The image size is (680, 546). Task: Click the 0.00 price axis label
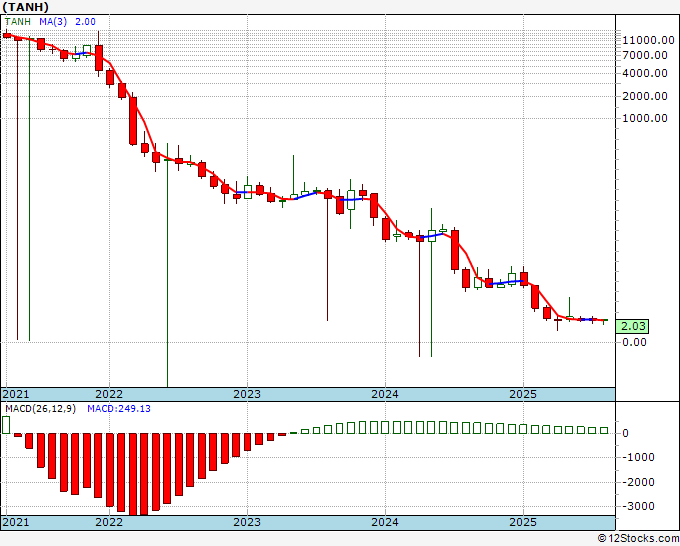[x=634, y=342]
